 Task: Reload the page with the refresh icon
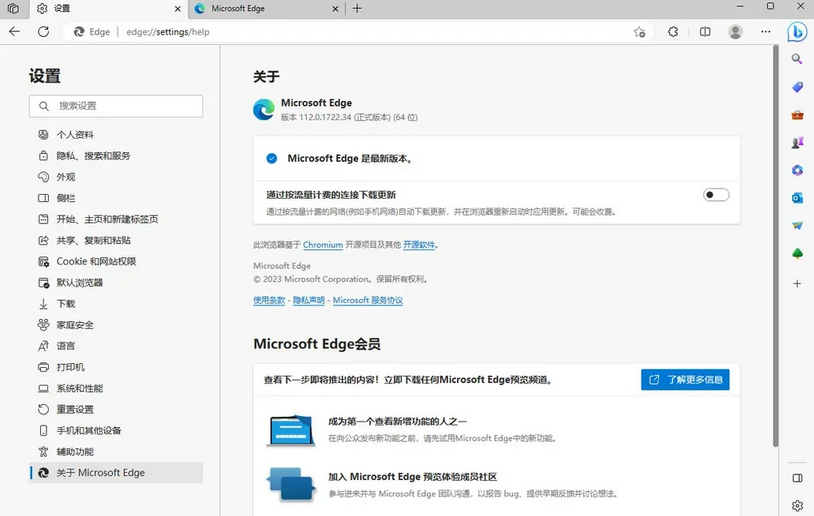[44, 32]
